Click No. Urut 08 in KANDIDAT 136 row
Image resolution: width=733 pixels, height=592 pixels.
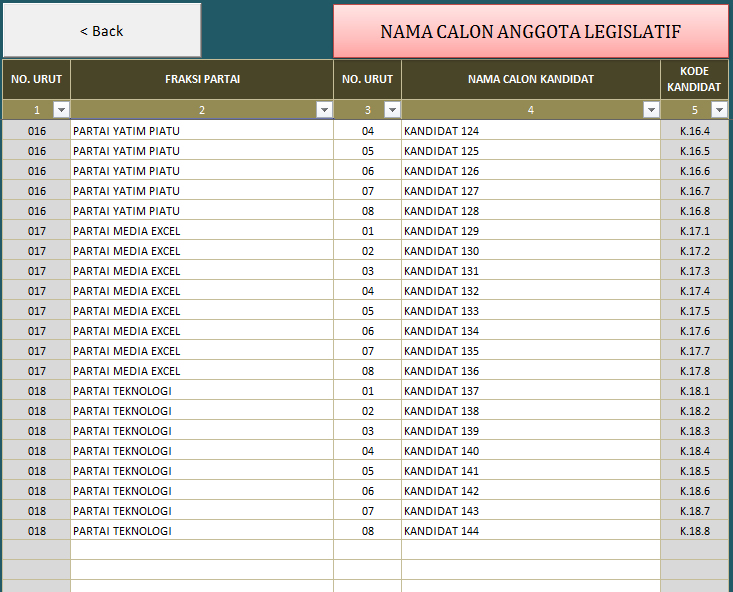(367, 371)
